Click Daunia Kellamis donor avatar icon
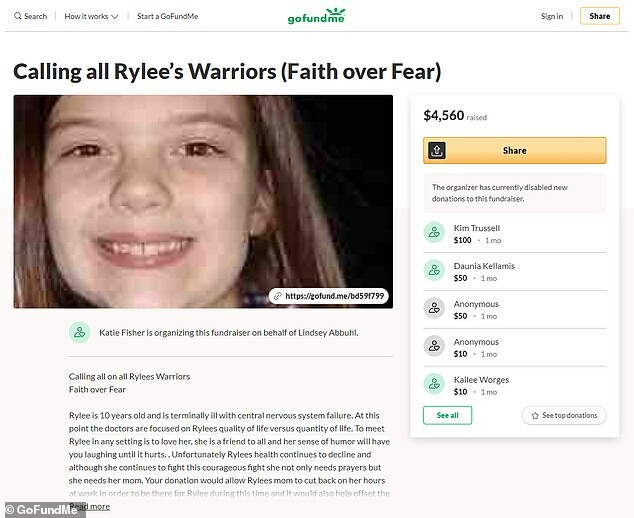The height and width of the screenshot is (518, 634). [x=434, y=270]
